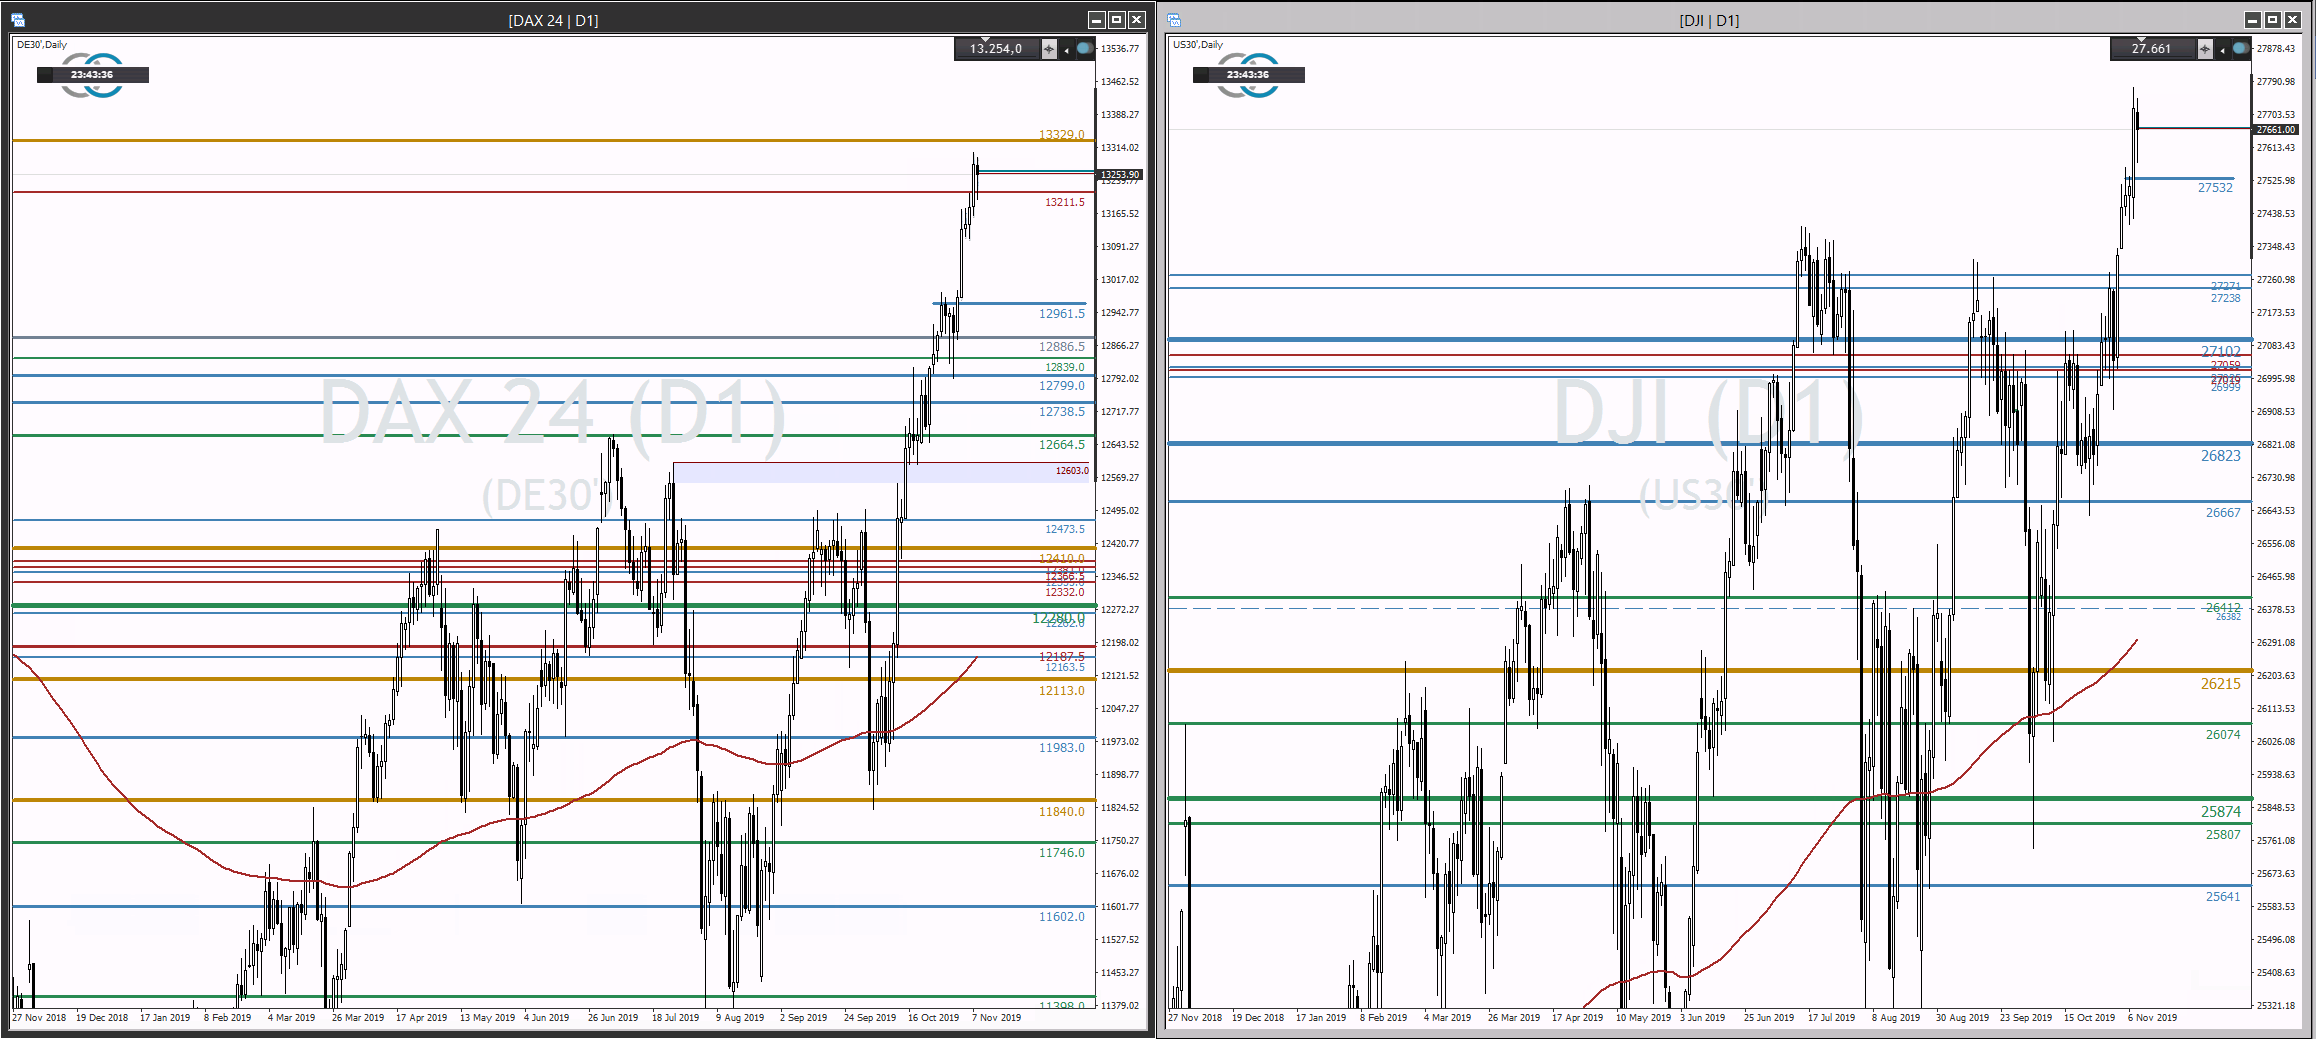This screenshot has width=2316, height=1039.
Task: Click the 13536.77 value on DAX price scale
Action: 1120,49
